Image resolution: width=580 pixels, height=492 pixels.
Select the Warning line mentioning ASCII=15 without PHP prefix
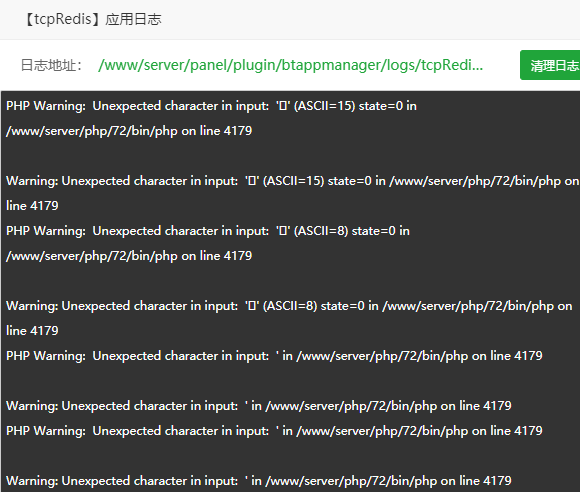coord(293,181)
